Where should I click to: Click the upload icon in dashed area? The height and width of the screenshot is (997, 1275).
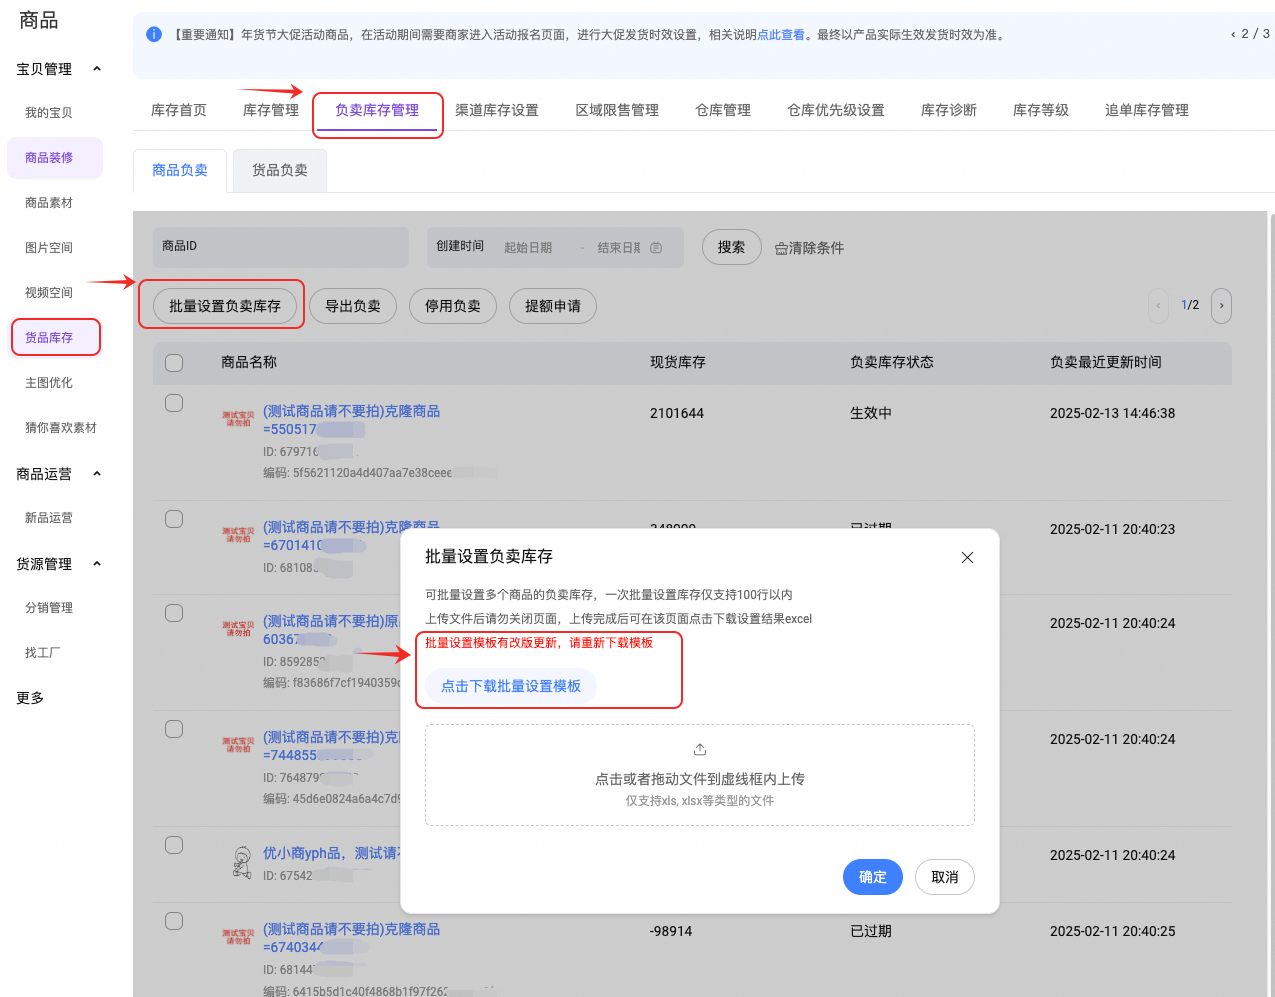coord(700,749)
